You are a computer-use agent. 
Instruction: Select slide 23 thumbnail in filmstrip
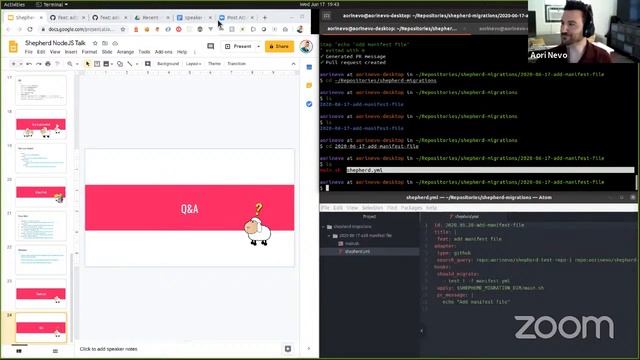click(x=41, y=294)
